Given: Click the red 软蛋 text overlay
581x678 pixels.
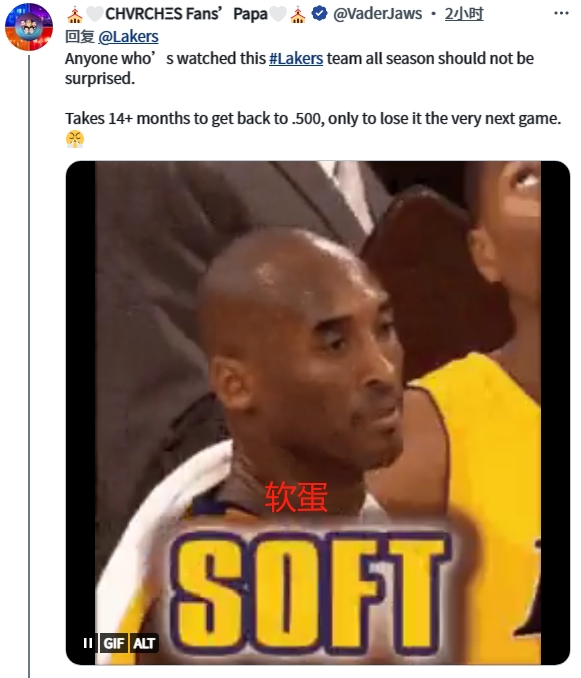Looking at the screenshot, I should (x=296, y=497).
